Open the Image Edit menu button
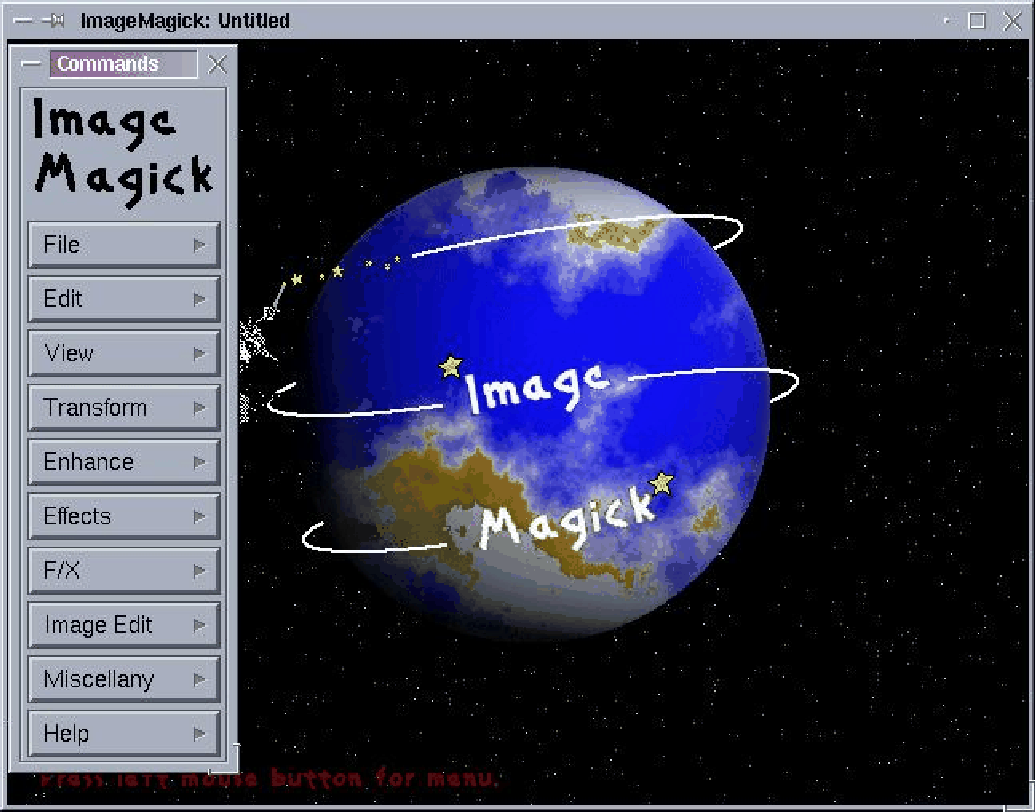 tap(124, 625)
